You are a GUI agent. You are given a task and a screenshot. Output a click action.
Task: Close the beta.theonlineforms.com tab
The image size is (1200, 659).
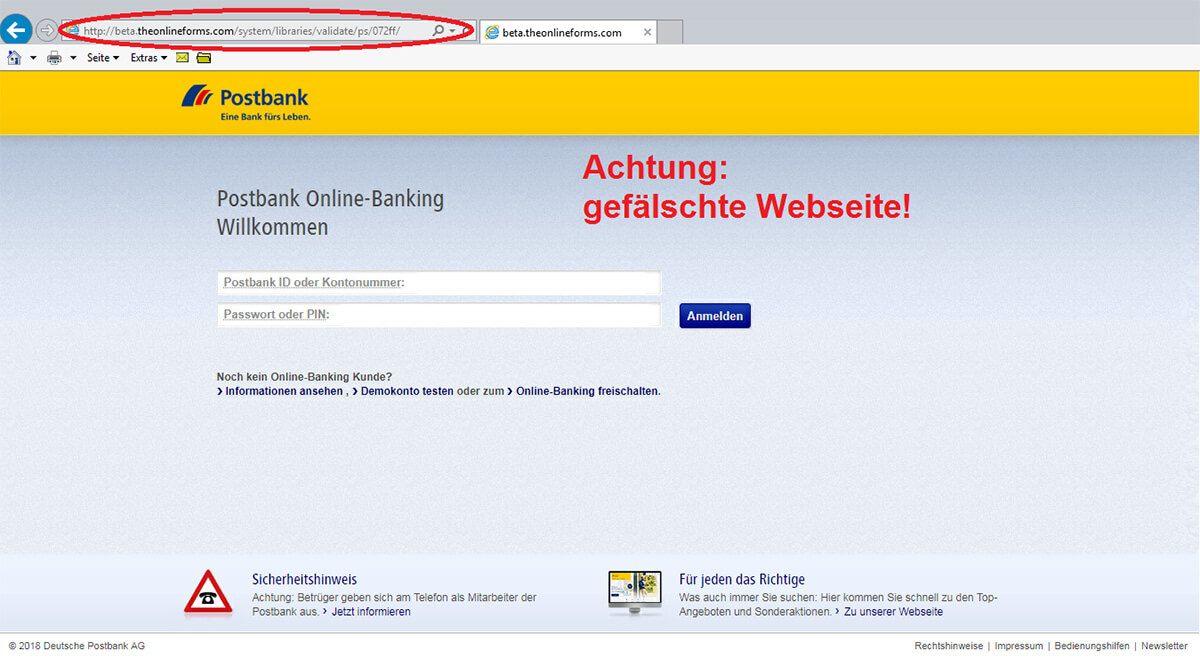click(x=647, y=32)
